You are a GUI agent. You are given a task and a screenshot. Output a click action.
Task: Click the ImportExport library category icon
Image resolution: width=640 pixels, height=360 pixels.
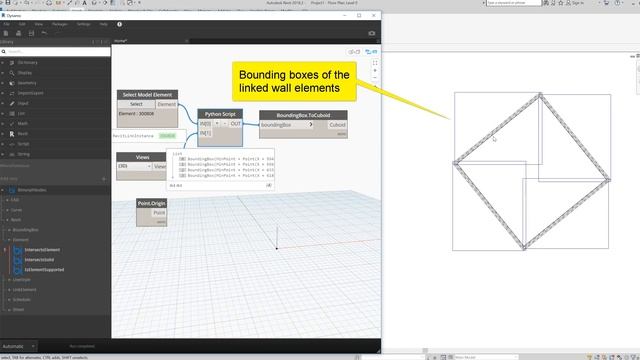click(12, 93)
